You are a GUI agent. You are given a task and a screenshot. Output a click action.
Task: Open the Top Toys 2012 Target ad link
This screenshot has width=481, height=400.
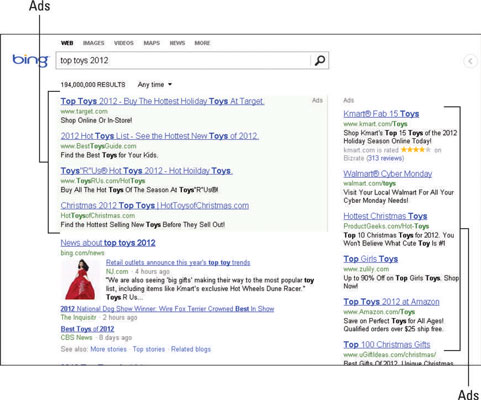(x=162, y=101)
